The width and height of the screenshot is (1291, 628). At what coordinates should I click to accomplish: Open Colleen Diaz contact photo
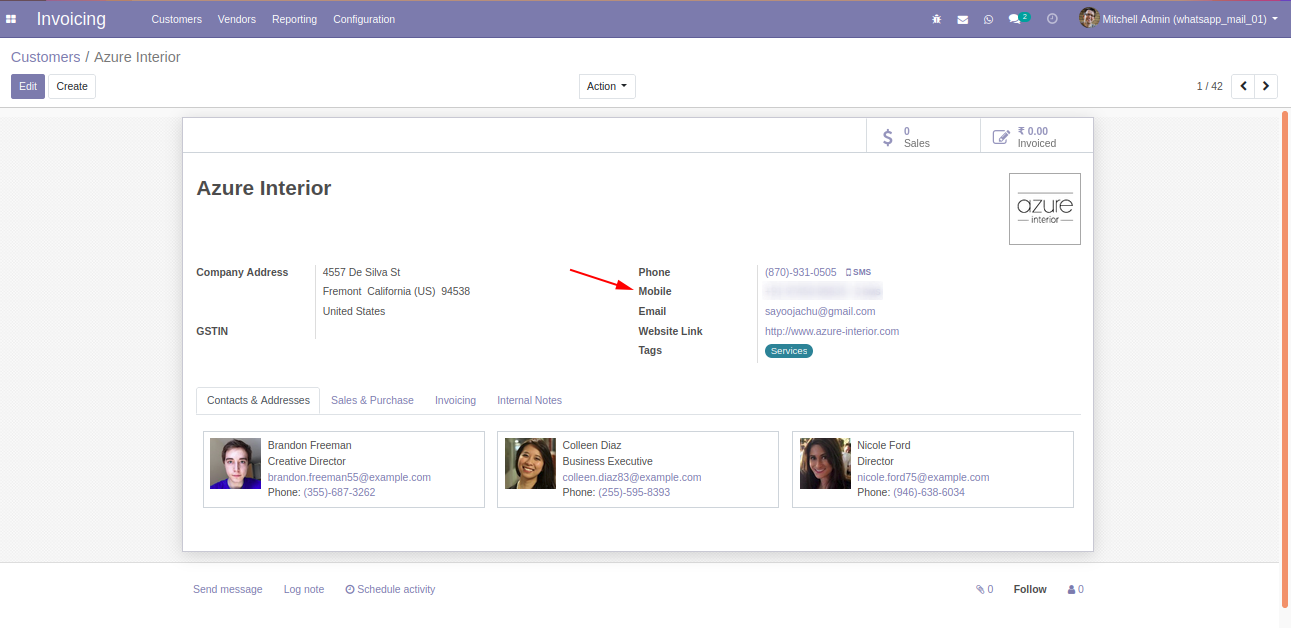pos(530,464)
